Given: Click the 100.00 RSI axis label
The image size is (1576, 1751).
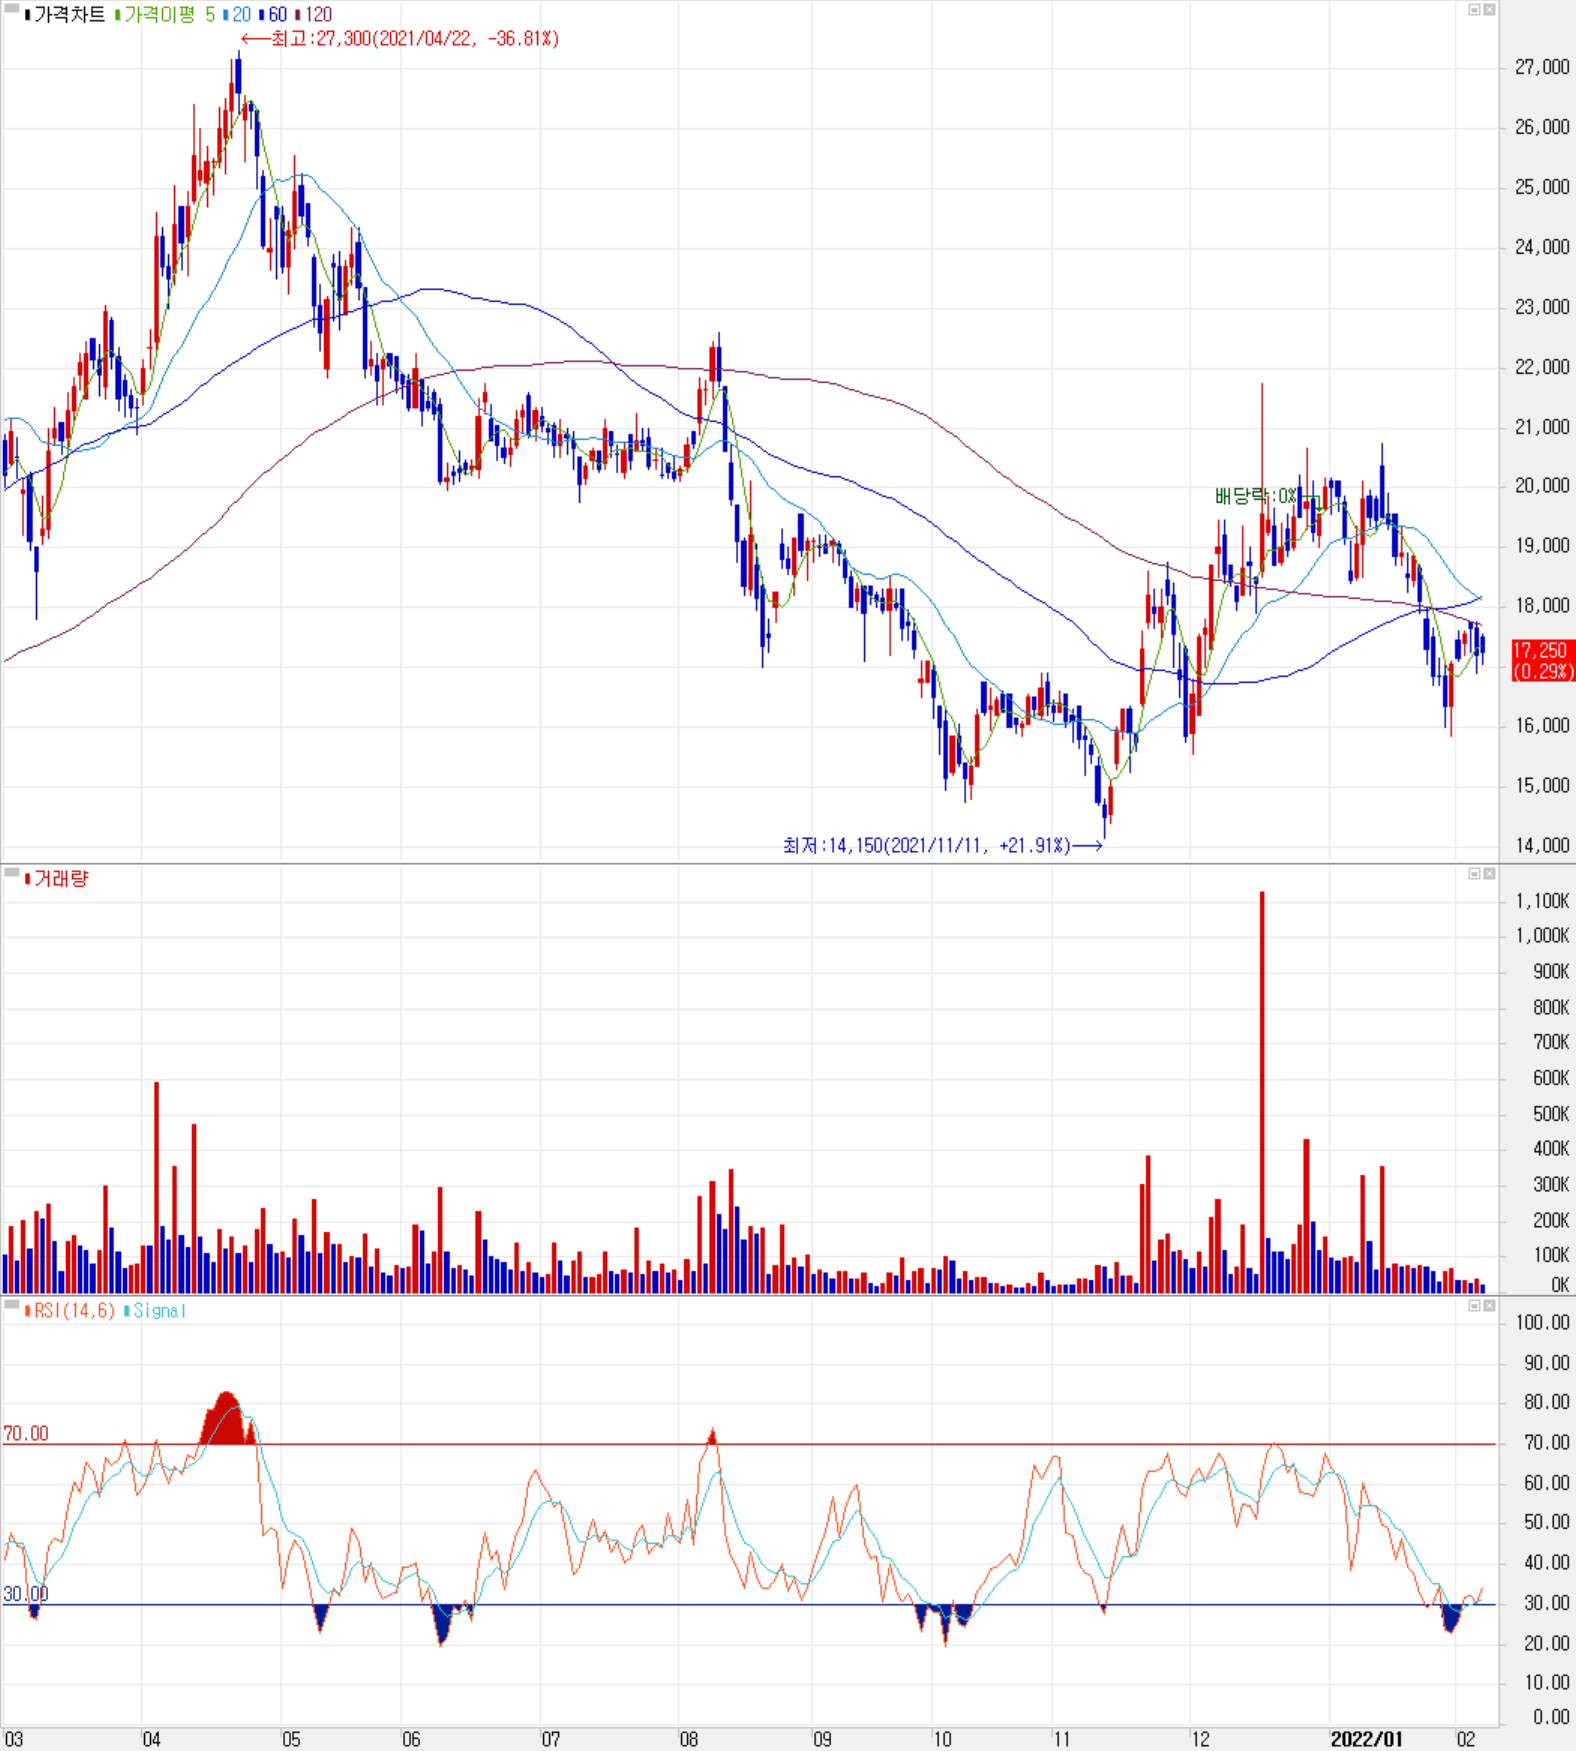Looking at the screenshot, I should [x=1543, y=1323].
